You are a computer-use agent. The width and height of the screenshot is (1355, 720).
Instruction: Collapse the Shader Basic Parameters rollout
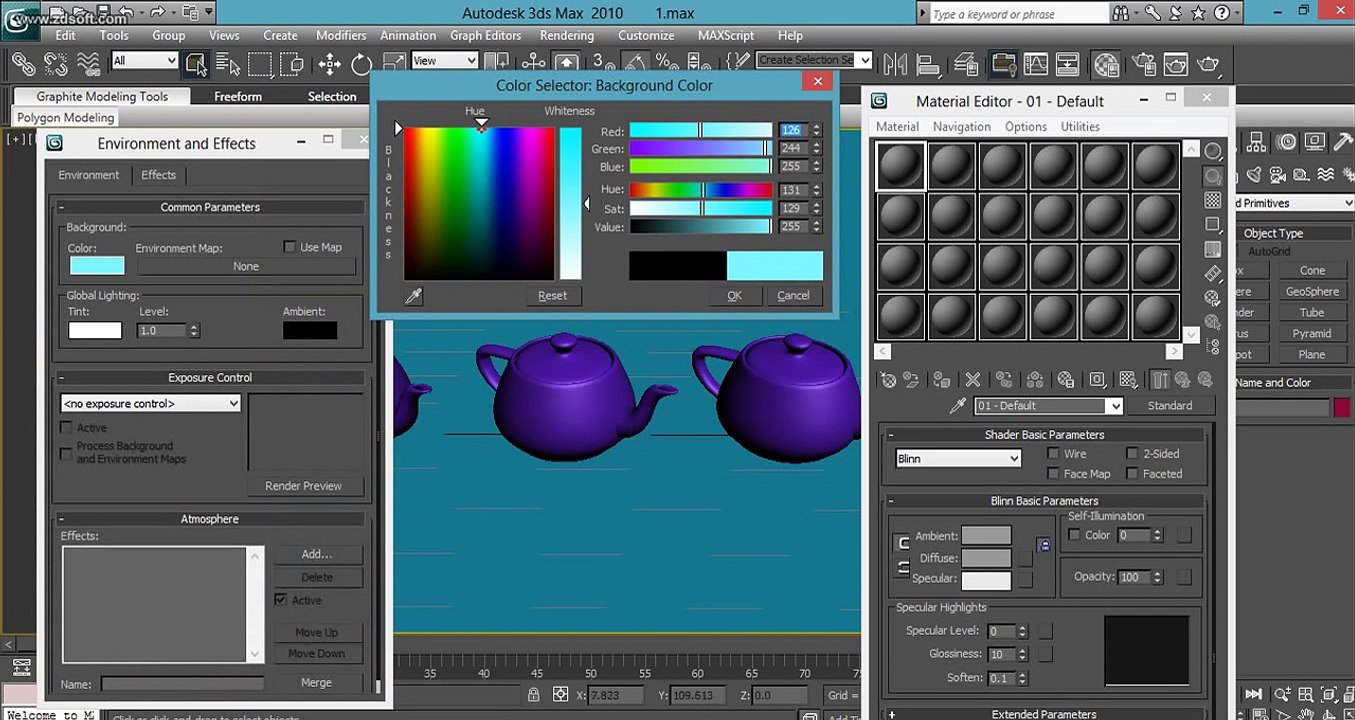1044,435
